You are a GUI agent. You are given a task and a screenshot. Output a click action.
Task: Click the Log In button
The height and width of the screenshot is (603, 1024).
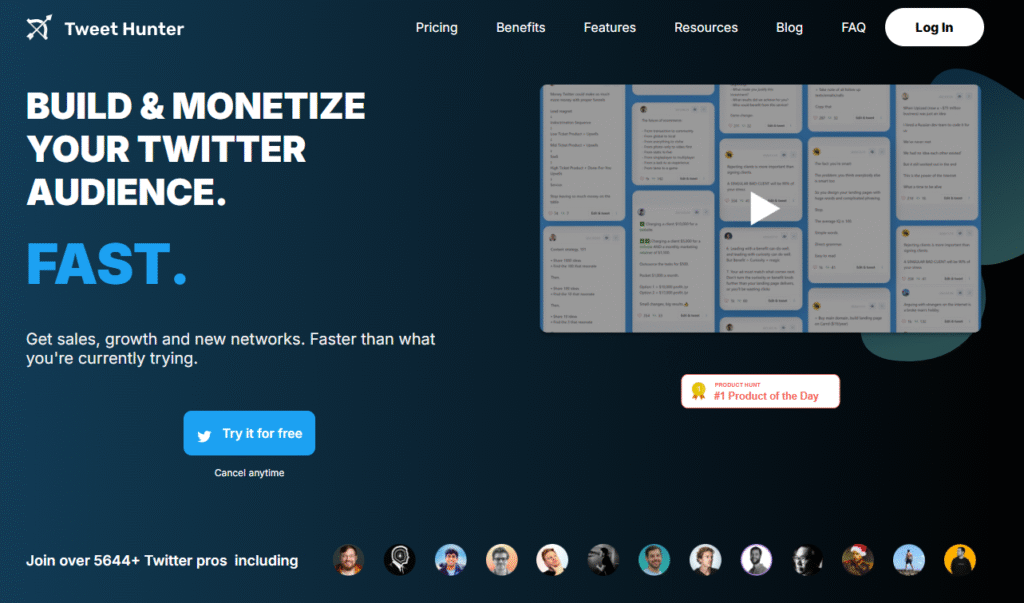934,27
